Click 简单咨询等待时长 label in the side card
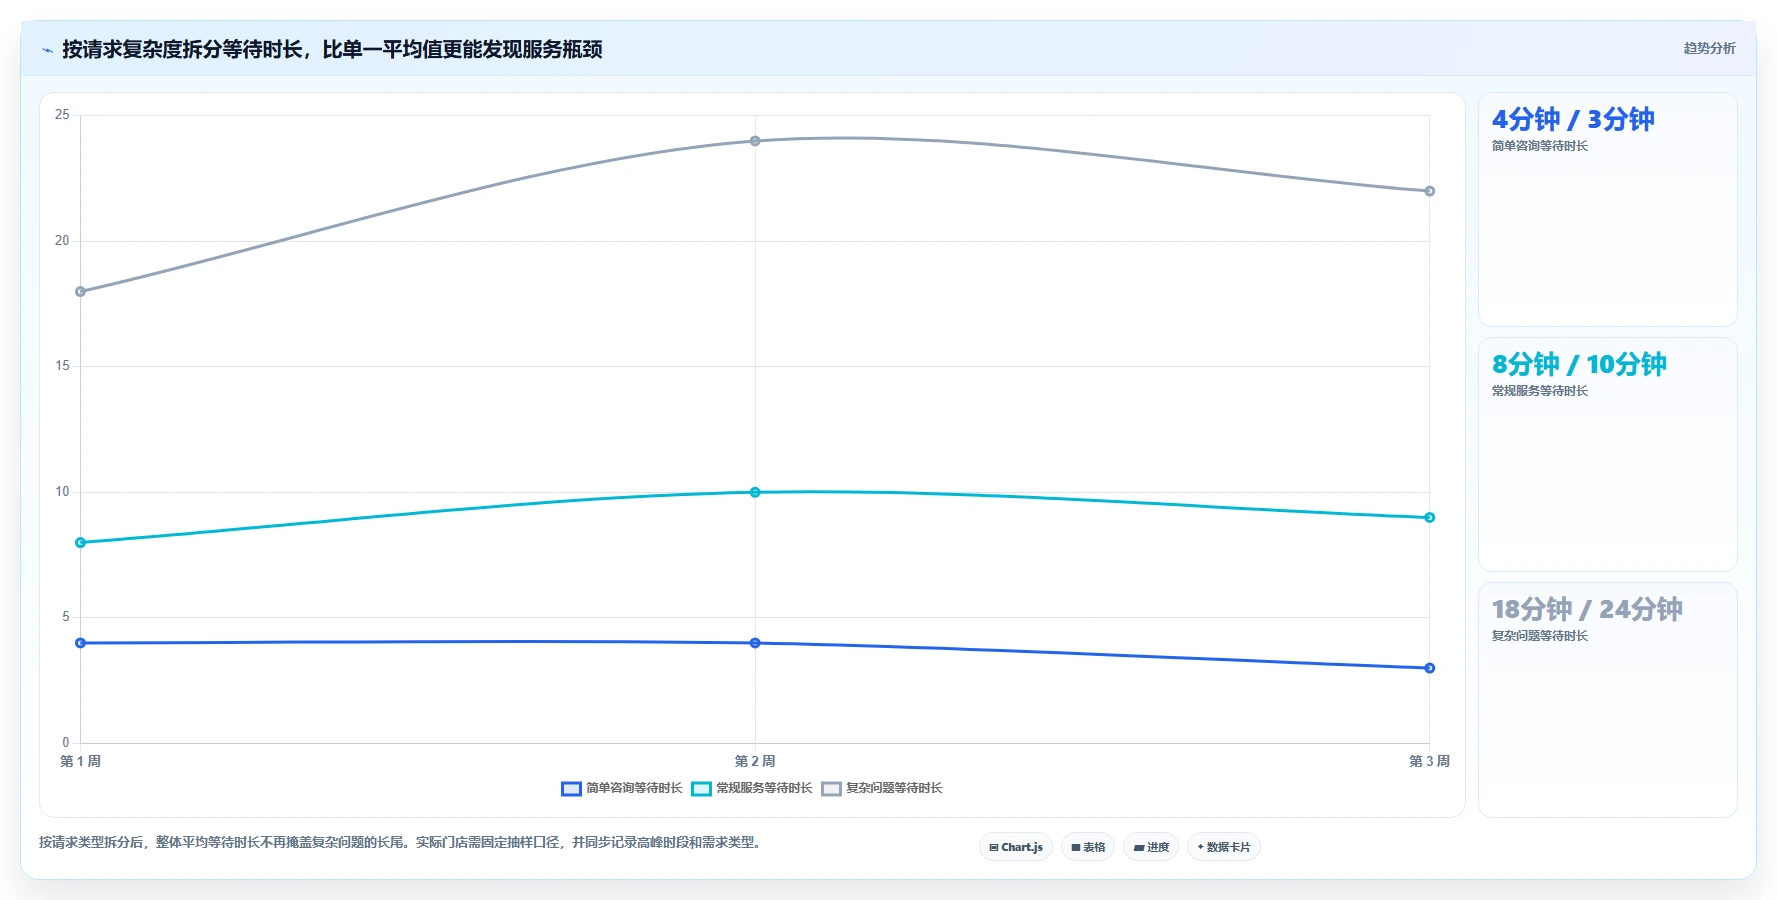 [1540, 146]
